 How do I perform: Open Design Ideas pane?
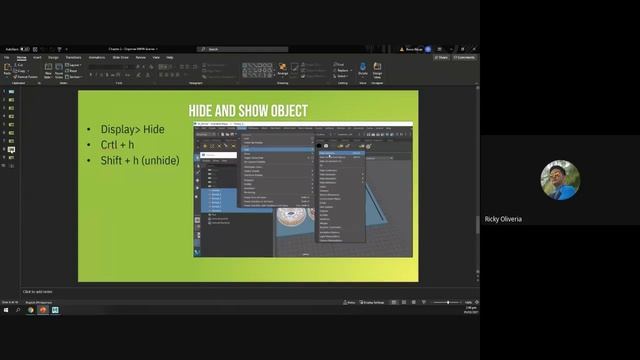(x=378, y=70)
